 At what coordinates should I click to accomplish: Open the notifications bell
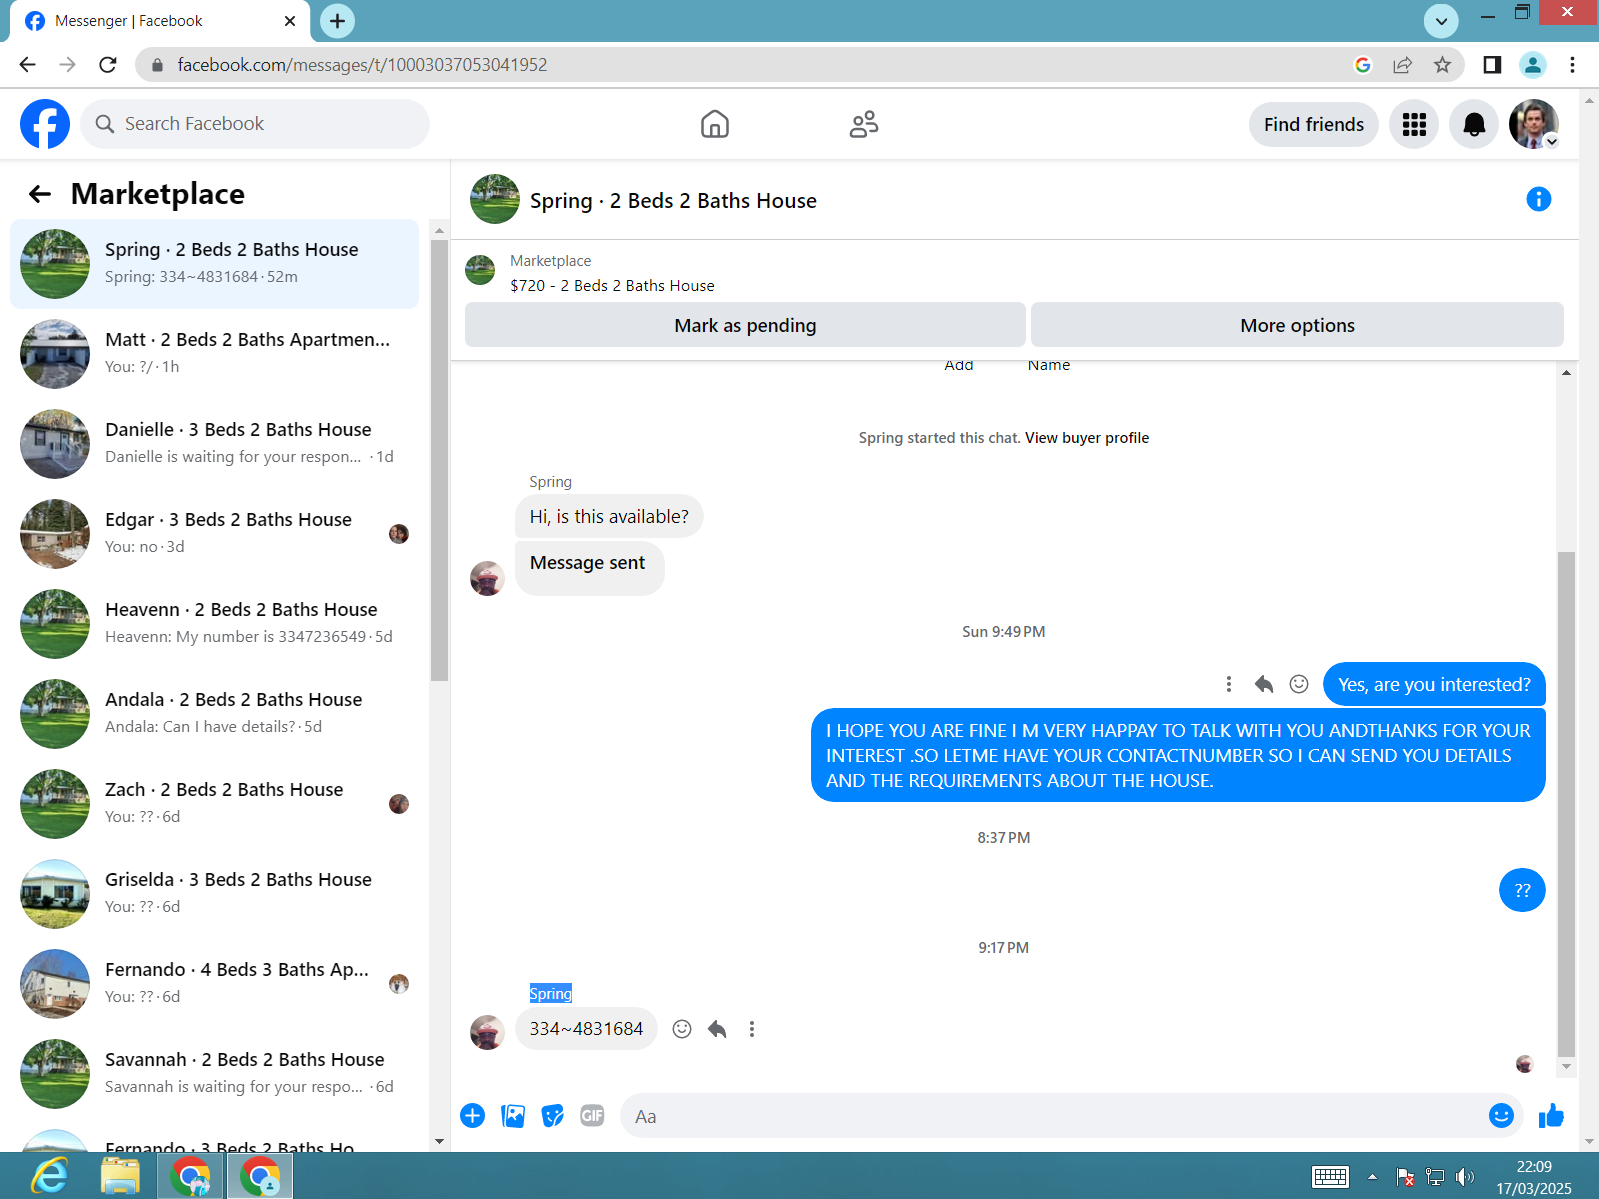[1474, 124]
